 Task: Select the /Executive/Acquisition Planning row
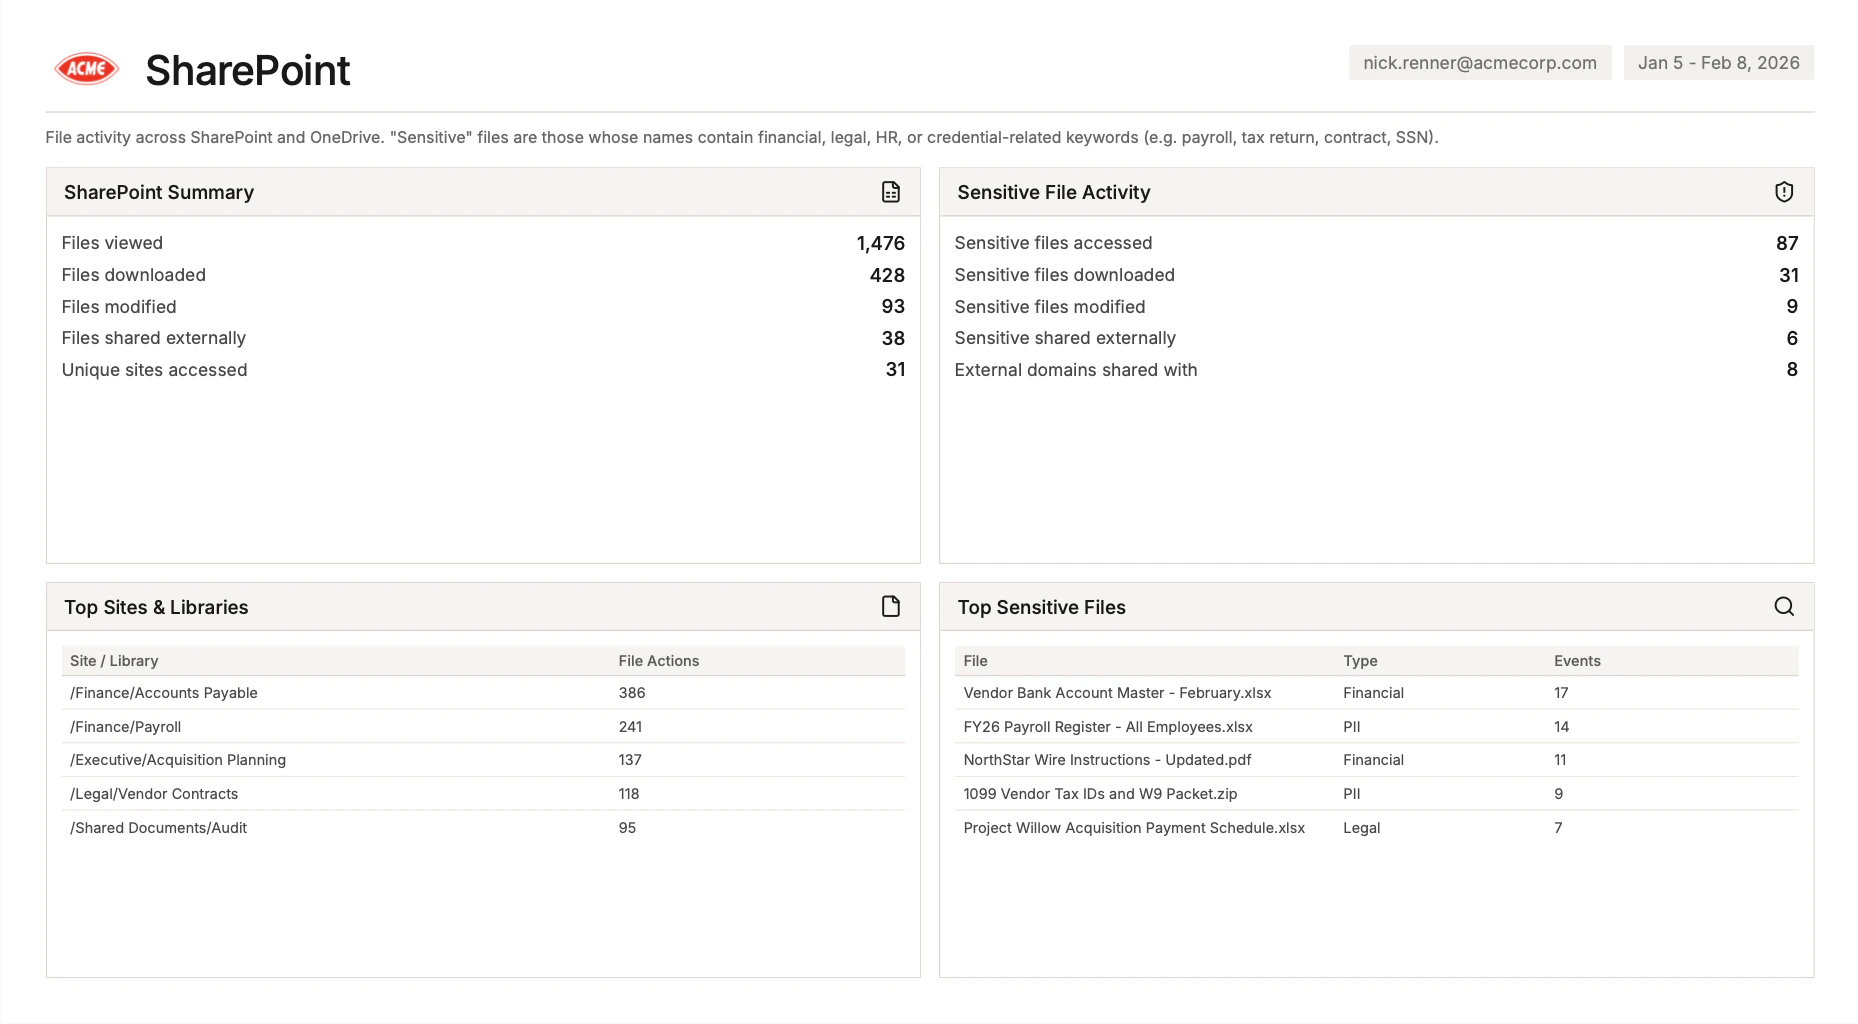(x=483, y=760)
